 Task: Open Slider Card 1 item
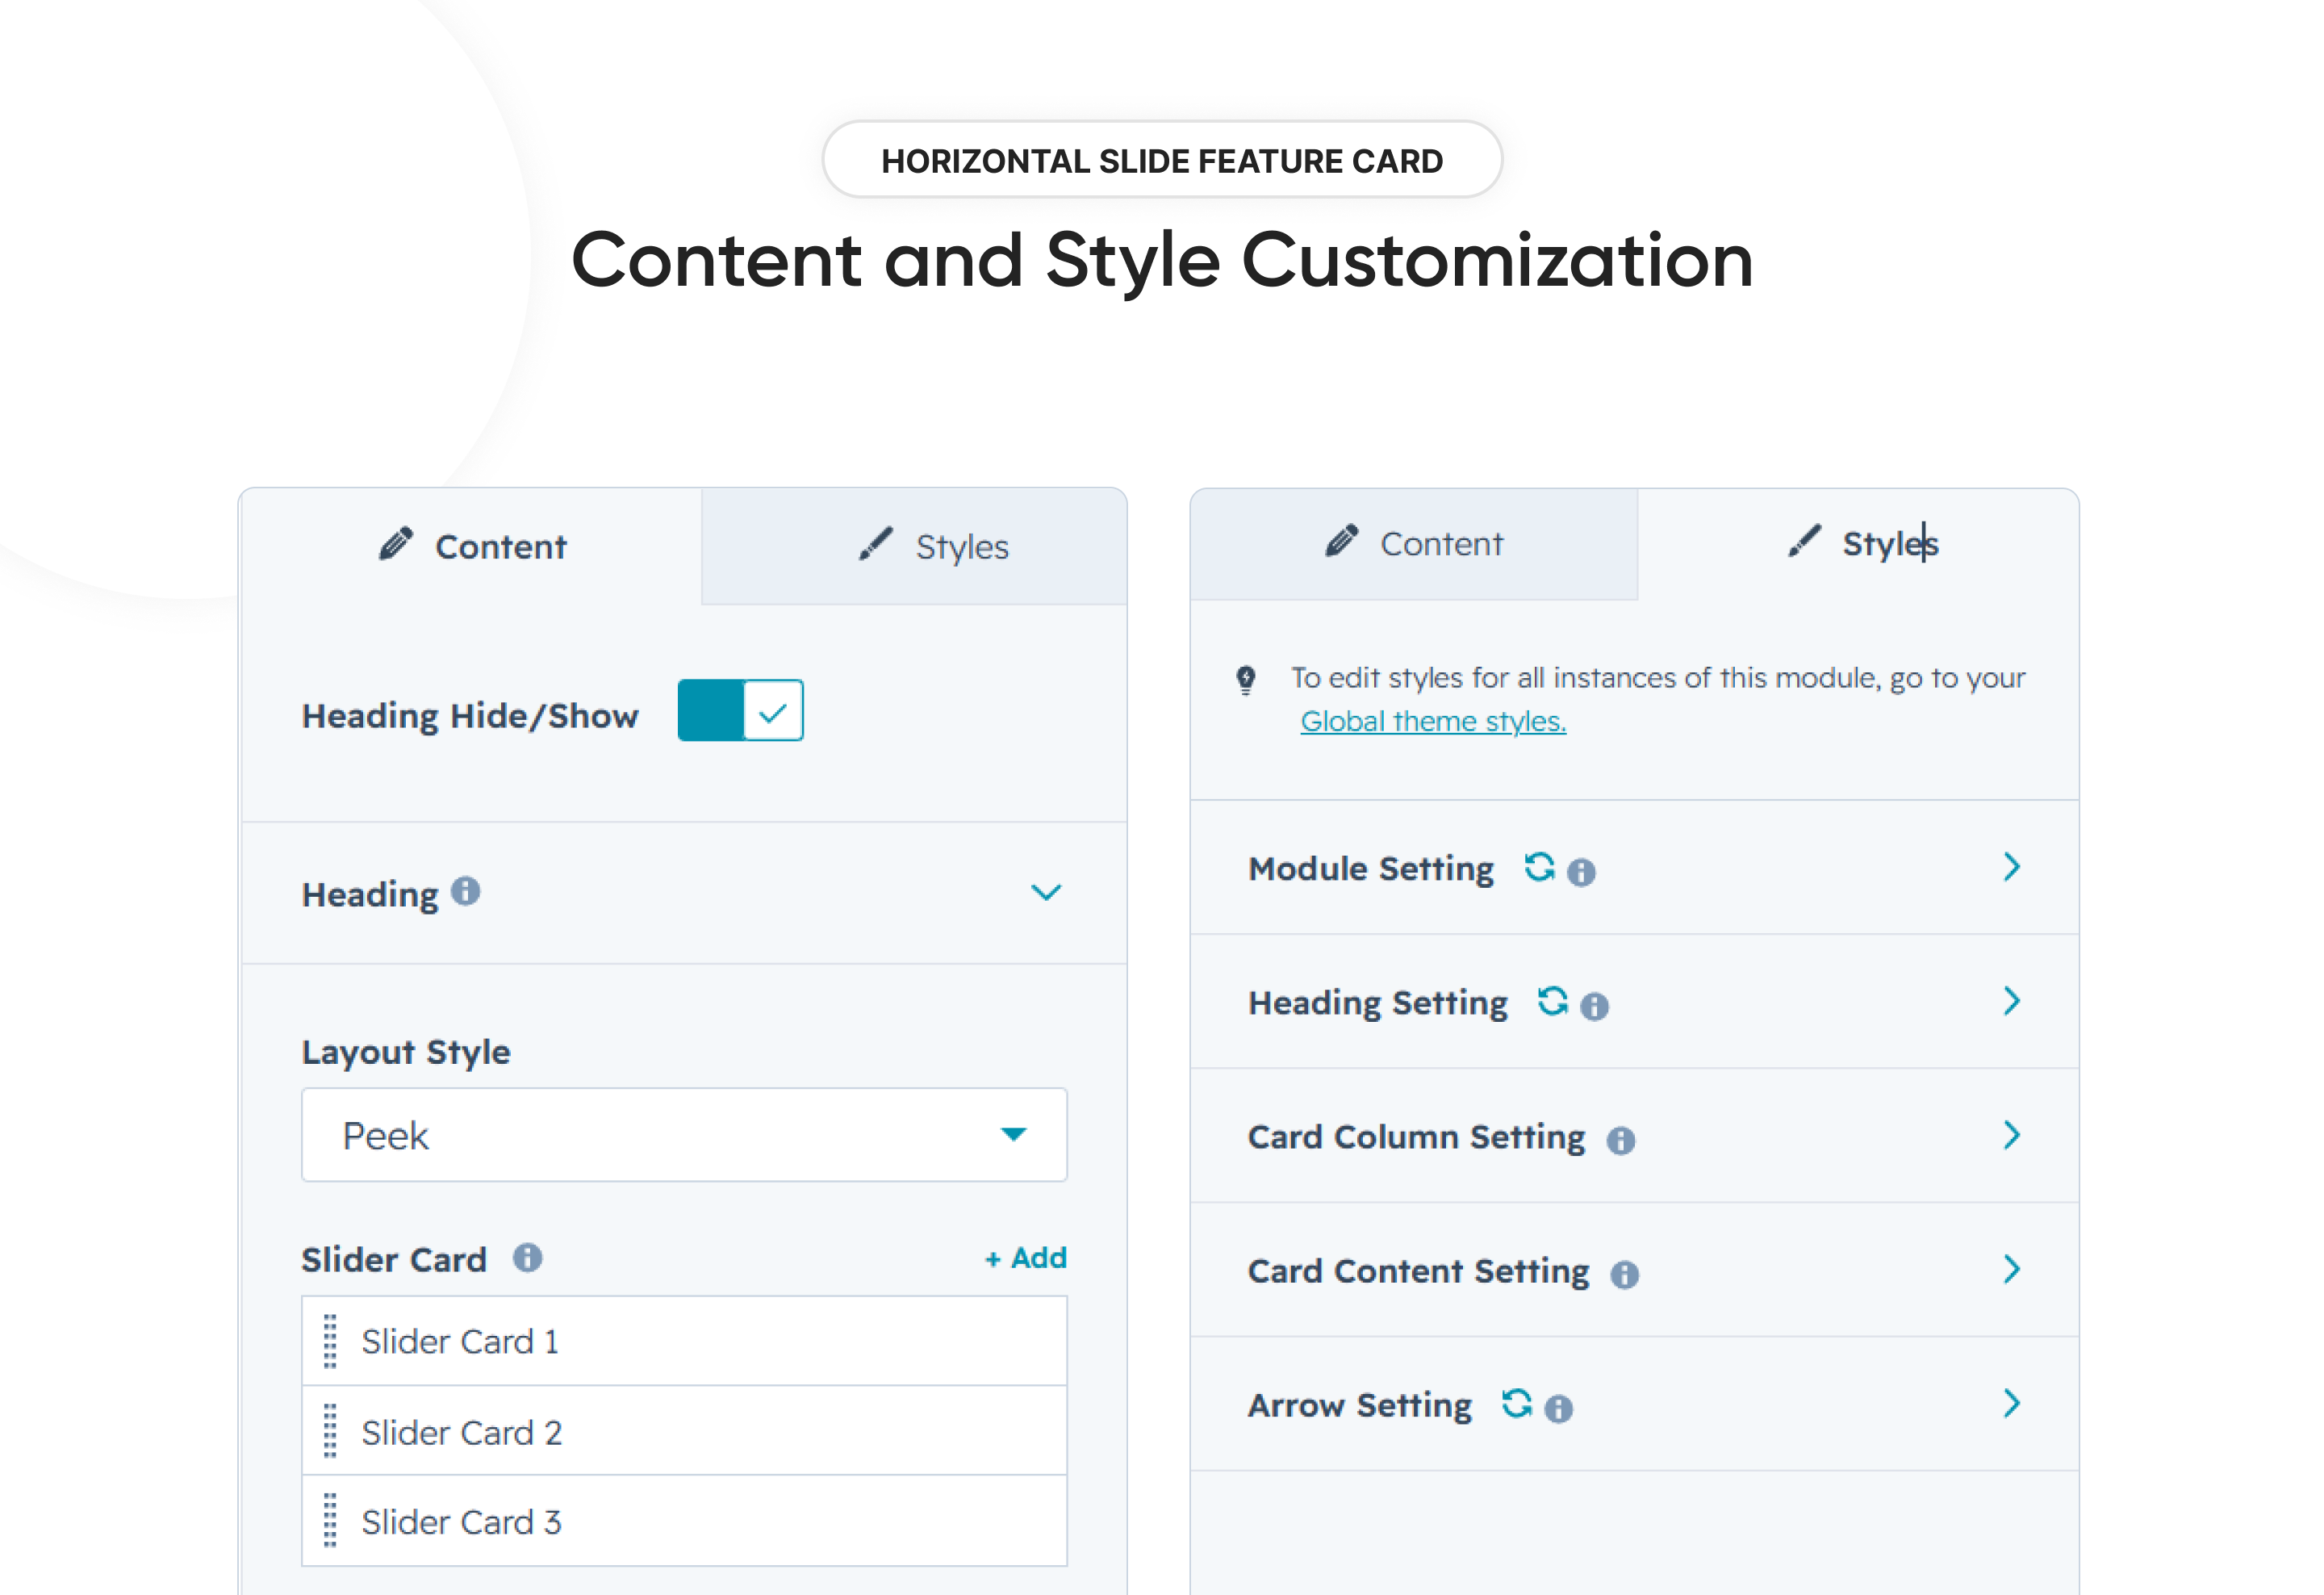(685, 1341)
